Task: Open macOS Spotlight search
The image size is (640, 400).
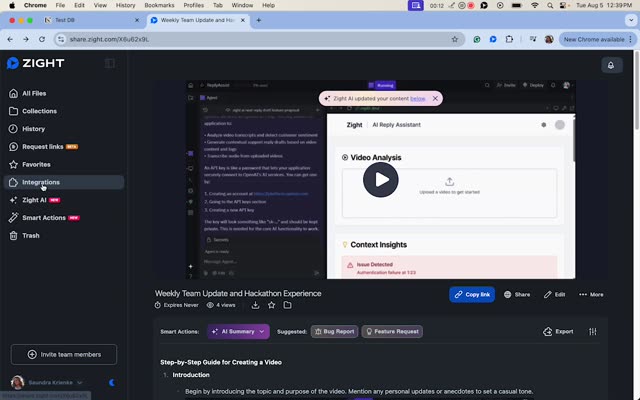Action: click(x=550, y=5)
